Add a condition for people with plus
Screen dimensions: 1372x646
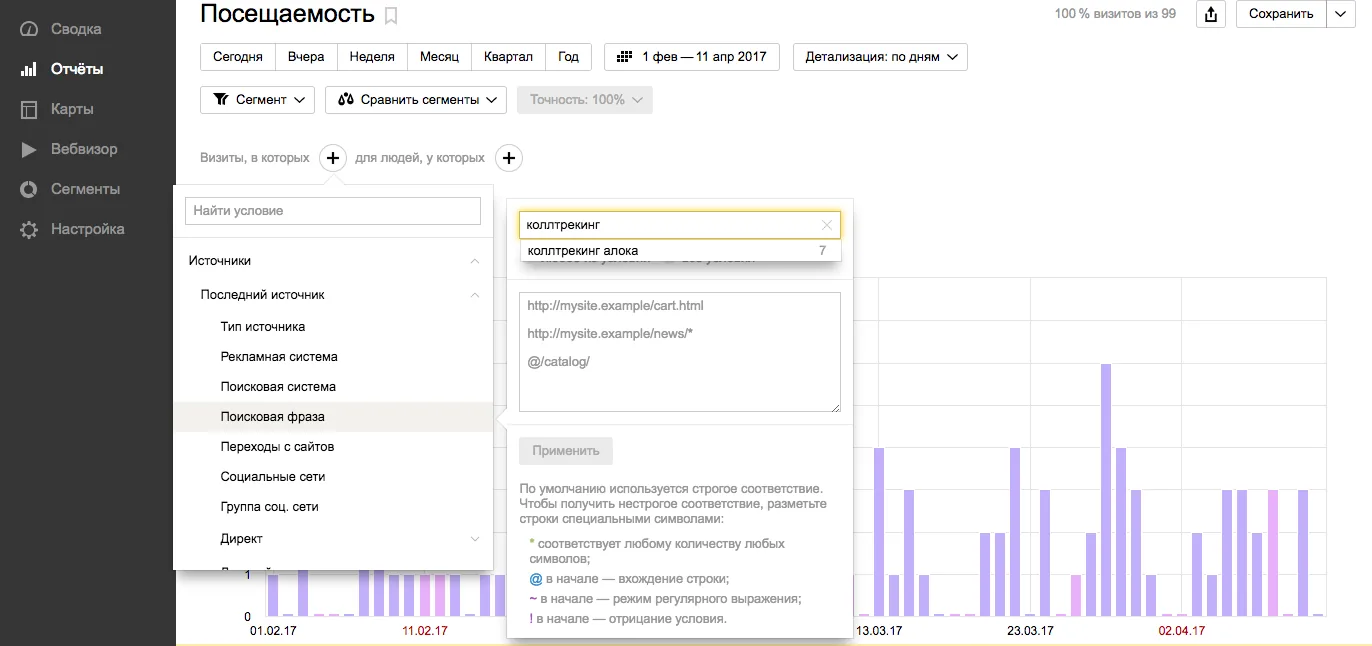click(x=509, y=158)
